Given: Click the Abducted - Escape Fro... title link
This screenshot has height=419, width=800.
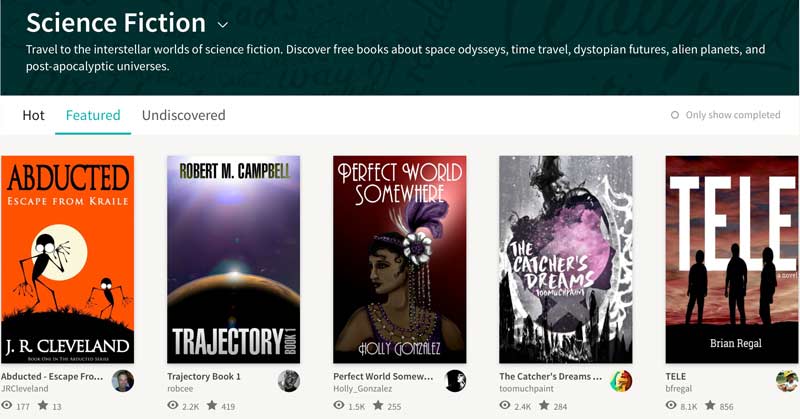Looking at the screenshot, I should [52, 376].
